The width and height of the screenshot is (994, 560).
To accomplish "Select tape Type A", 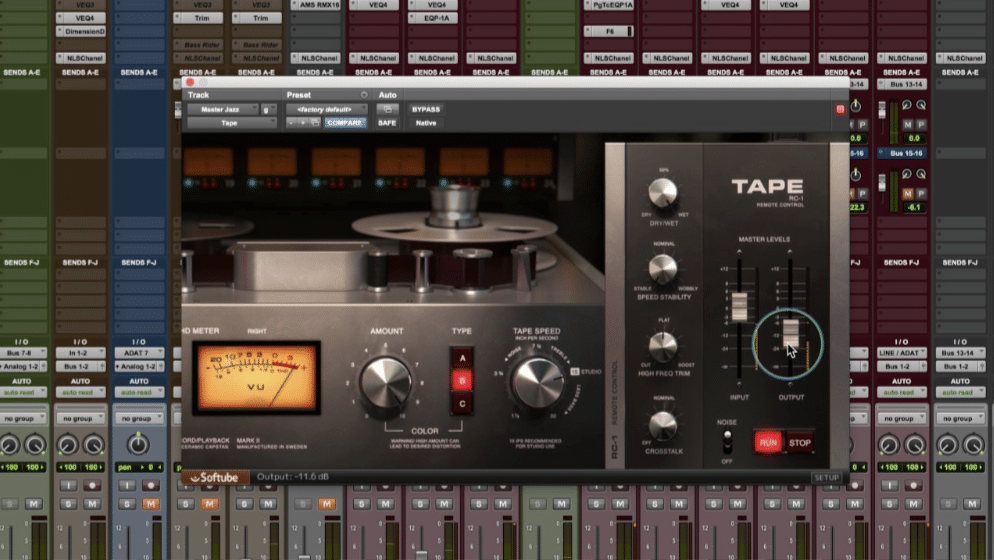I will coord(462,358).
